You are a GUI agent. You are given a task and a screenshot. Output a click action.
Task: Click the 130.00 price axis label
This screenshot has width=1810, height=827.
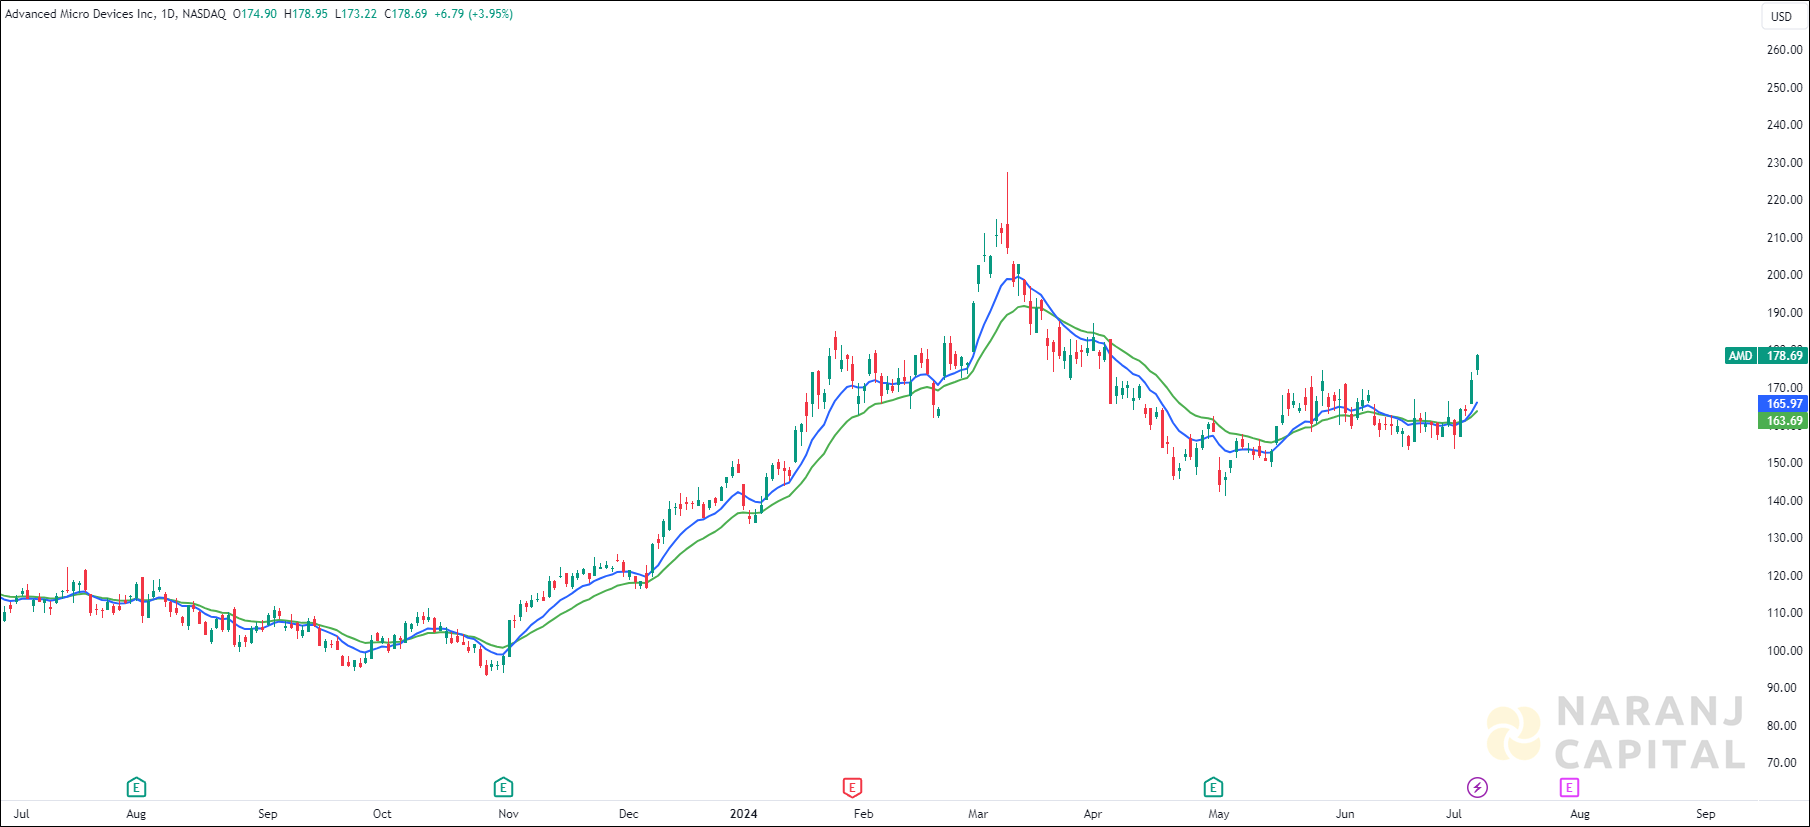1784,538
